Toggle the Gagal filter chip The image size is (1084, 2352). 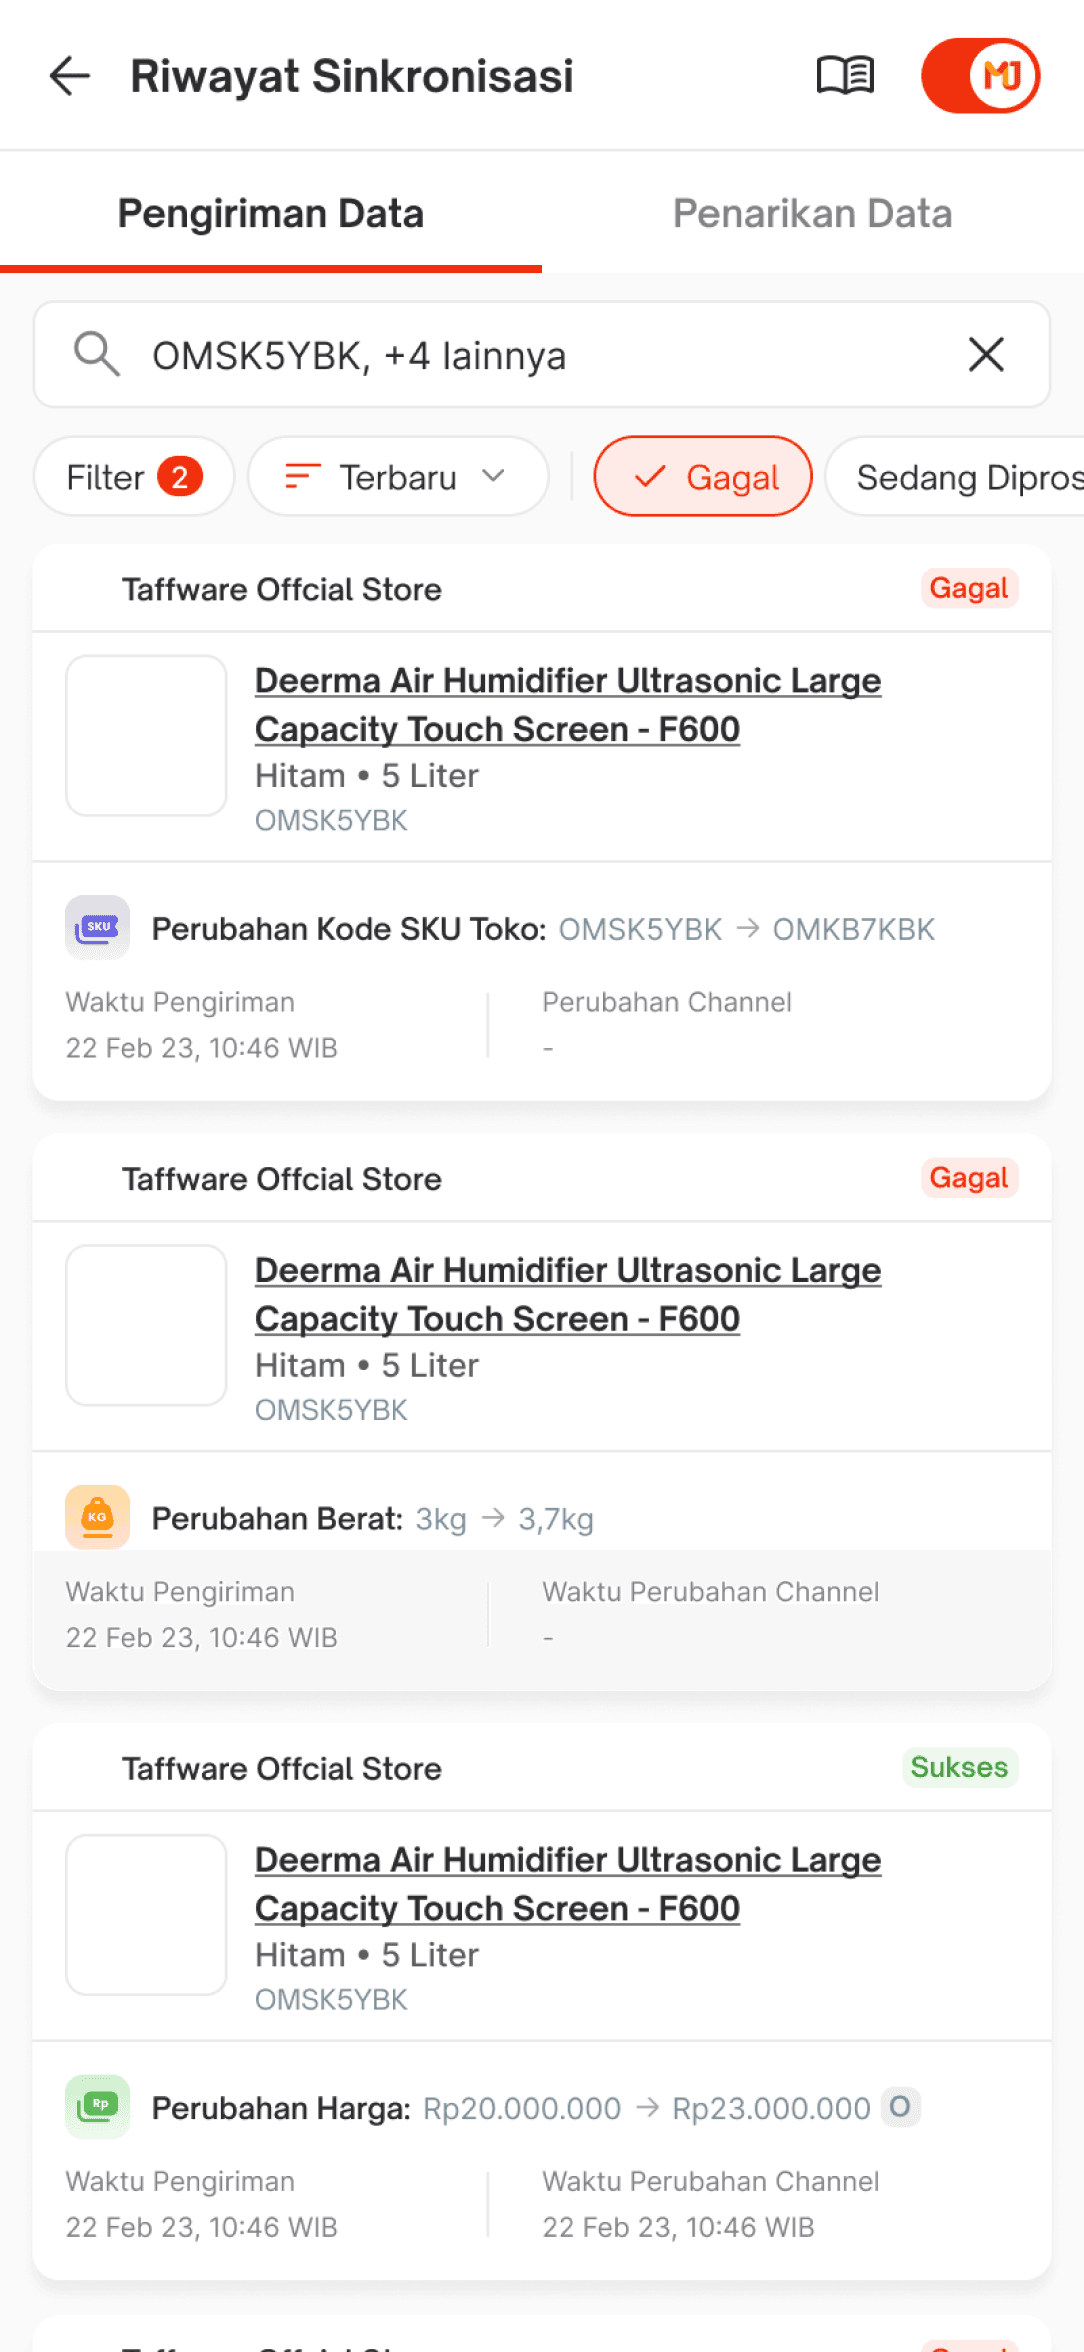[703, 477]
